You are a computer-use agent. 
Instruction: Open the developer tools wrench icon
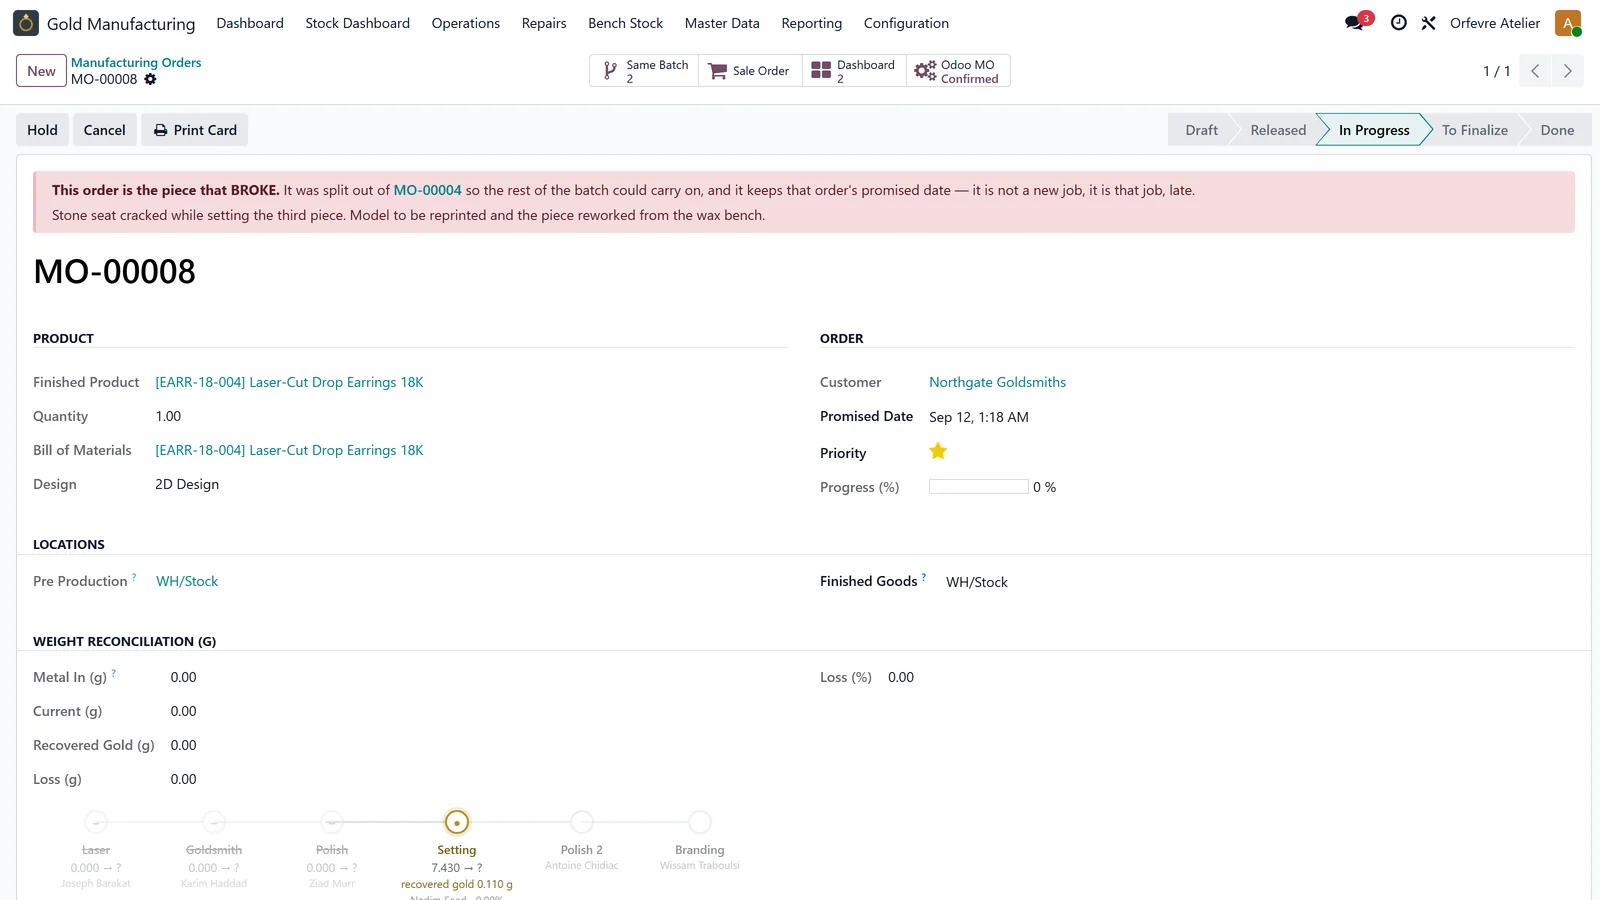[1428, 22]
